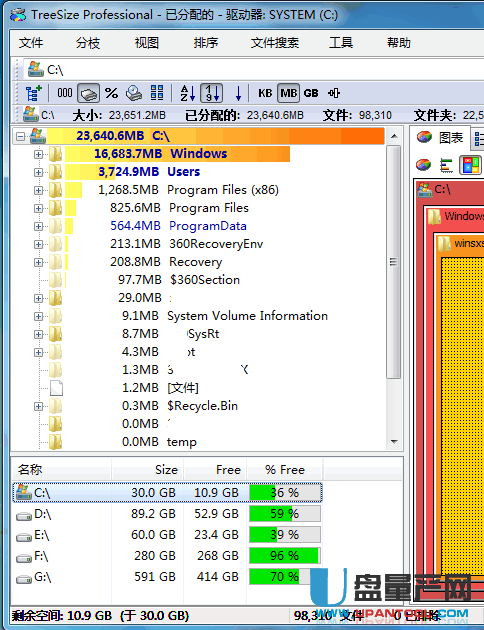Expand the System Volume Information node
The image size is (484, 630).
[38, 317]
